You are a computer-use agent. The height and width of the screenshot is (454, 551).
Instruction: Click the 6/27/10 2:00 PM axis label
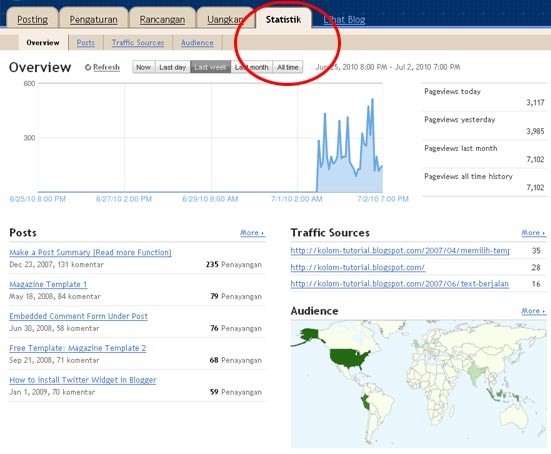(x=124, y=199)
